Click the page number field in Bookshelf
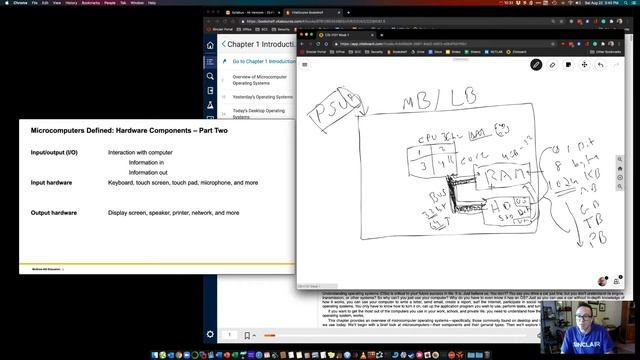640x360 pixels. tap(229, 335)
